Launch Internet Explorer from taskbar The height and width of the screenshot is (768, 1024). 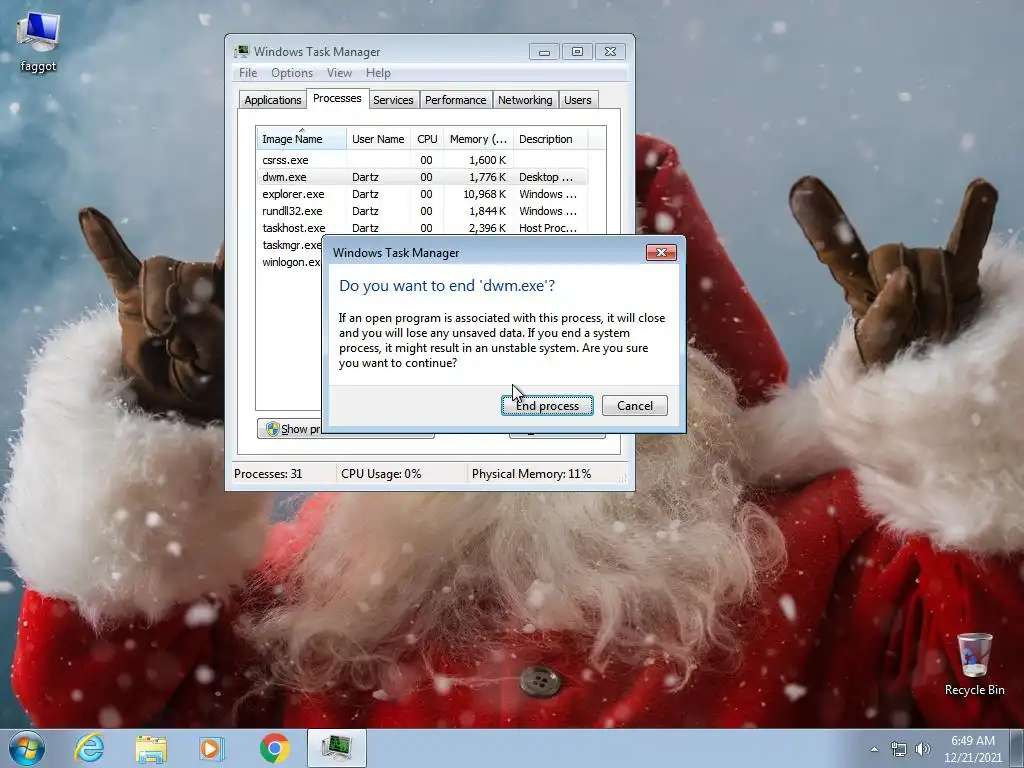click(x=89, y=748)
